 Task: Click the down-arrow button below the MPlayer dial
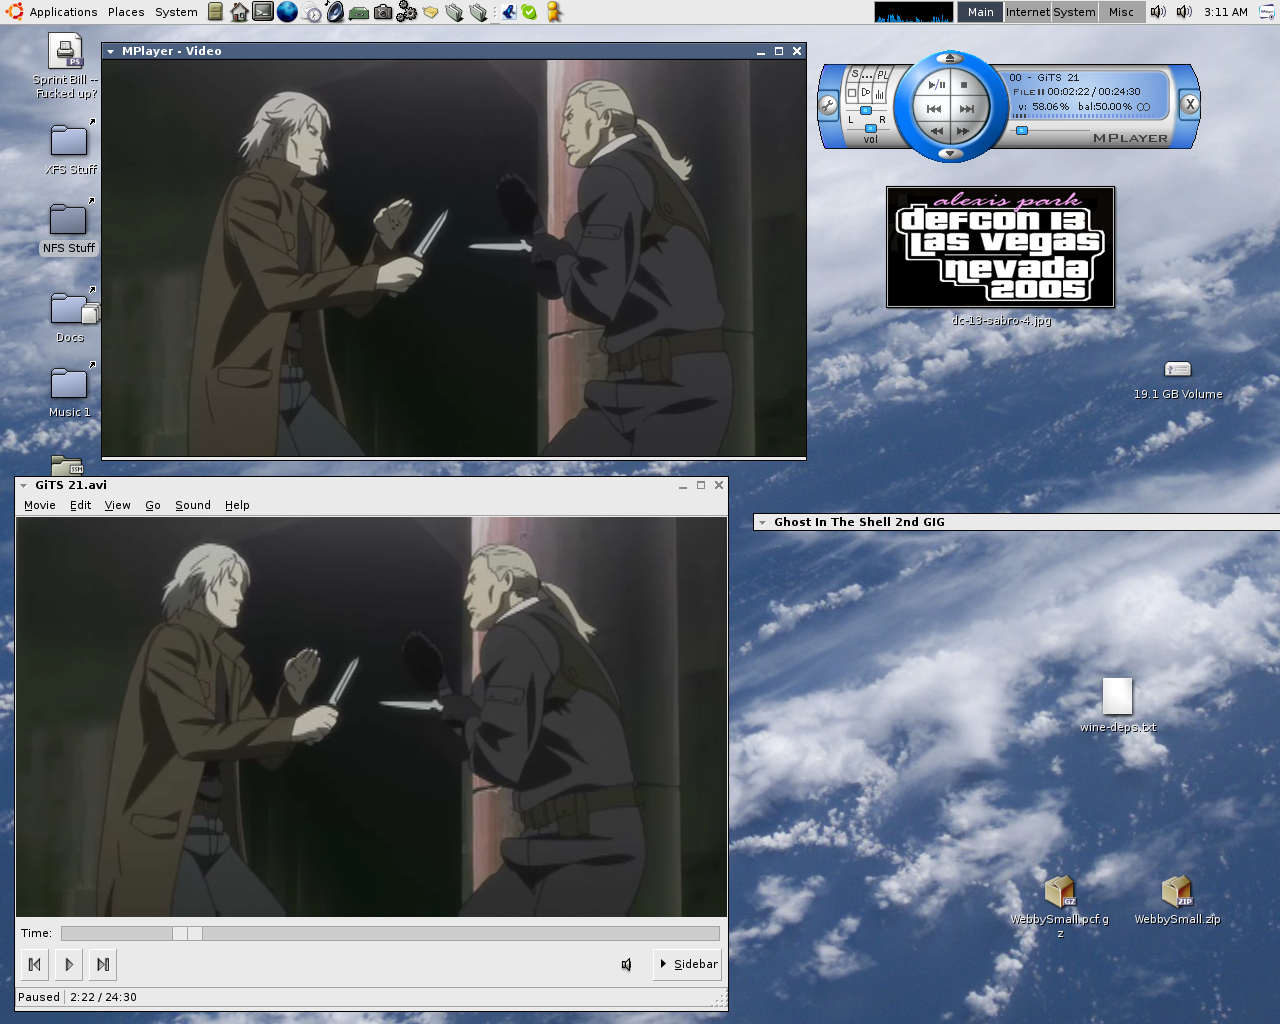tap(950, 154)
